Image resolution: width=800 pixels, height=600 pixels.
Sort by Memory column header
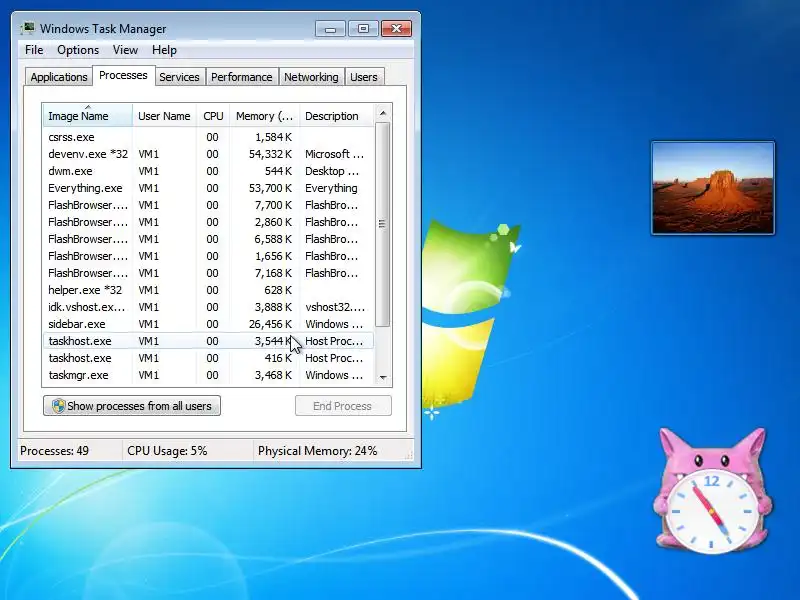[x=265, y=116]
